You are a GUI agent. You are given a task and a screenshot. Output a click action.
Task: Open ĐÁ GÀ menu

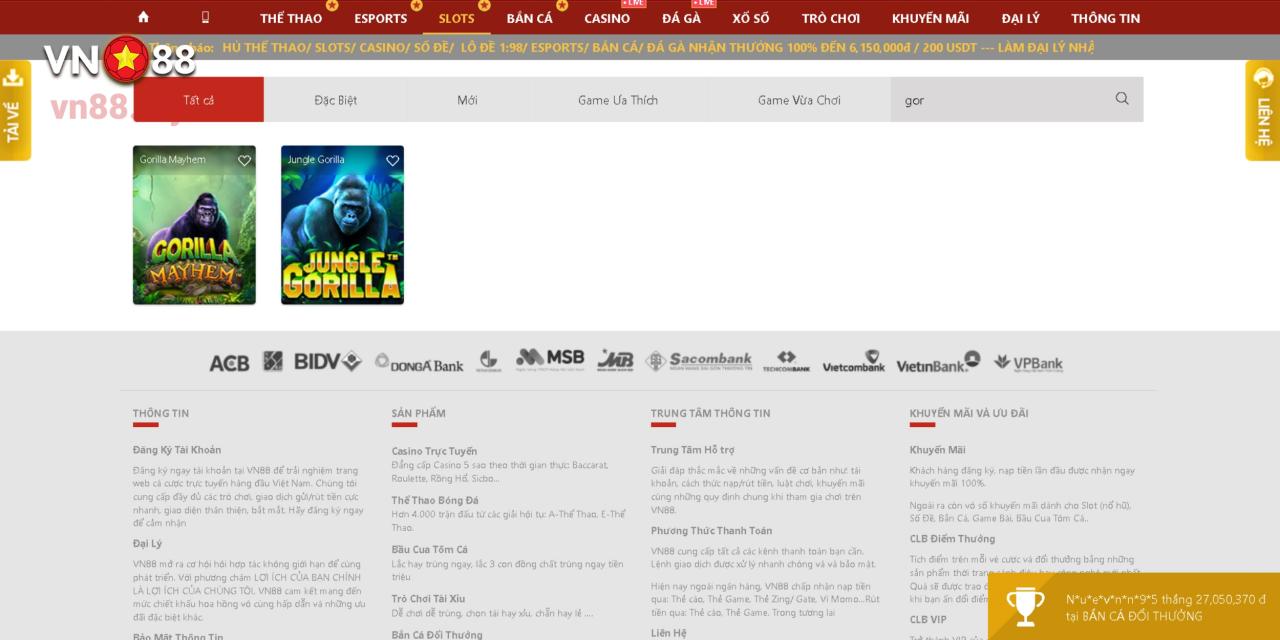[681, 18]
